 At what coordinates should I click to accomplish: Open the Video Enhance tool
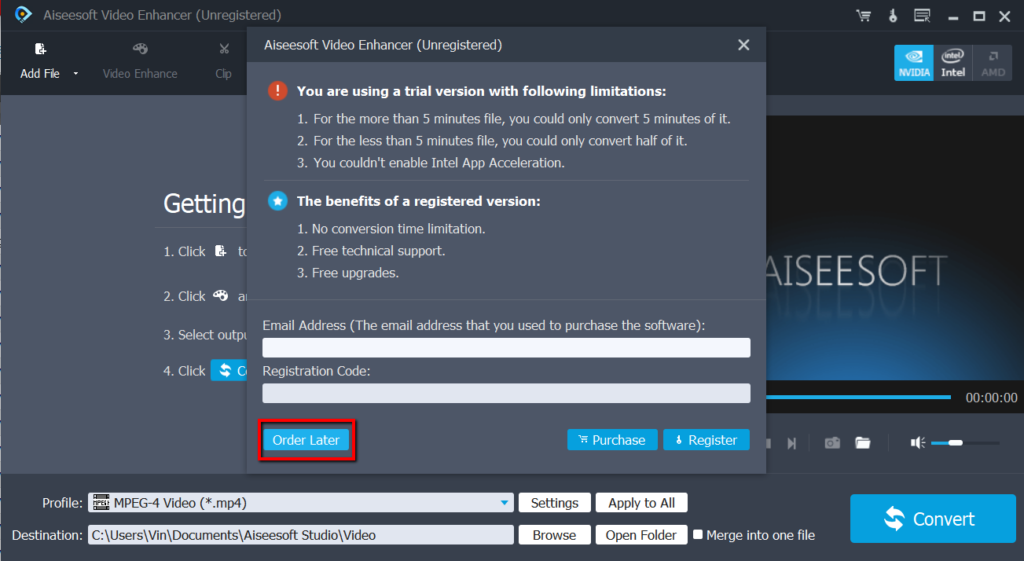click(140, 61)
